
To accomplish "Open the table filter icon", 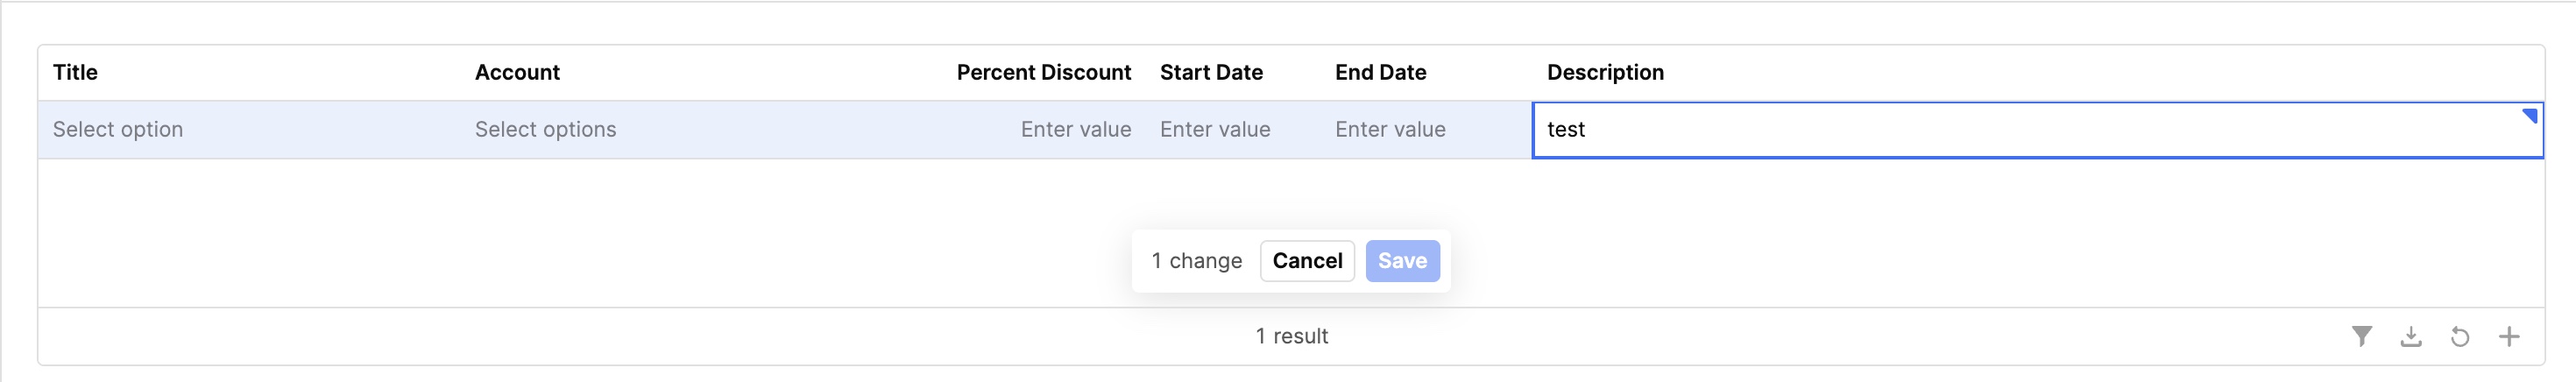I will click(x=2361, y=336).
